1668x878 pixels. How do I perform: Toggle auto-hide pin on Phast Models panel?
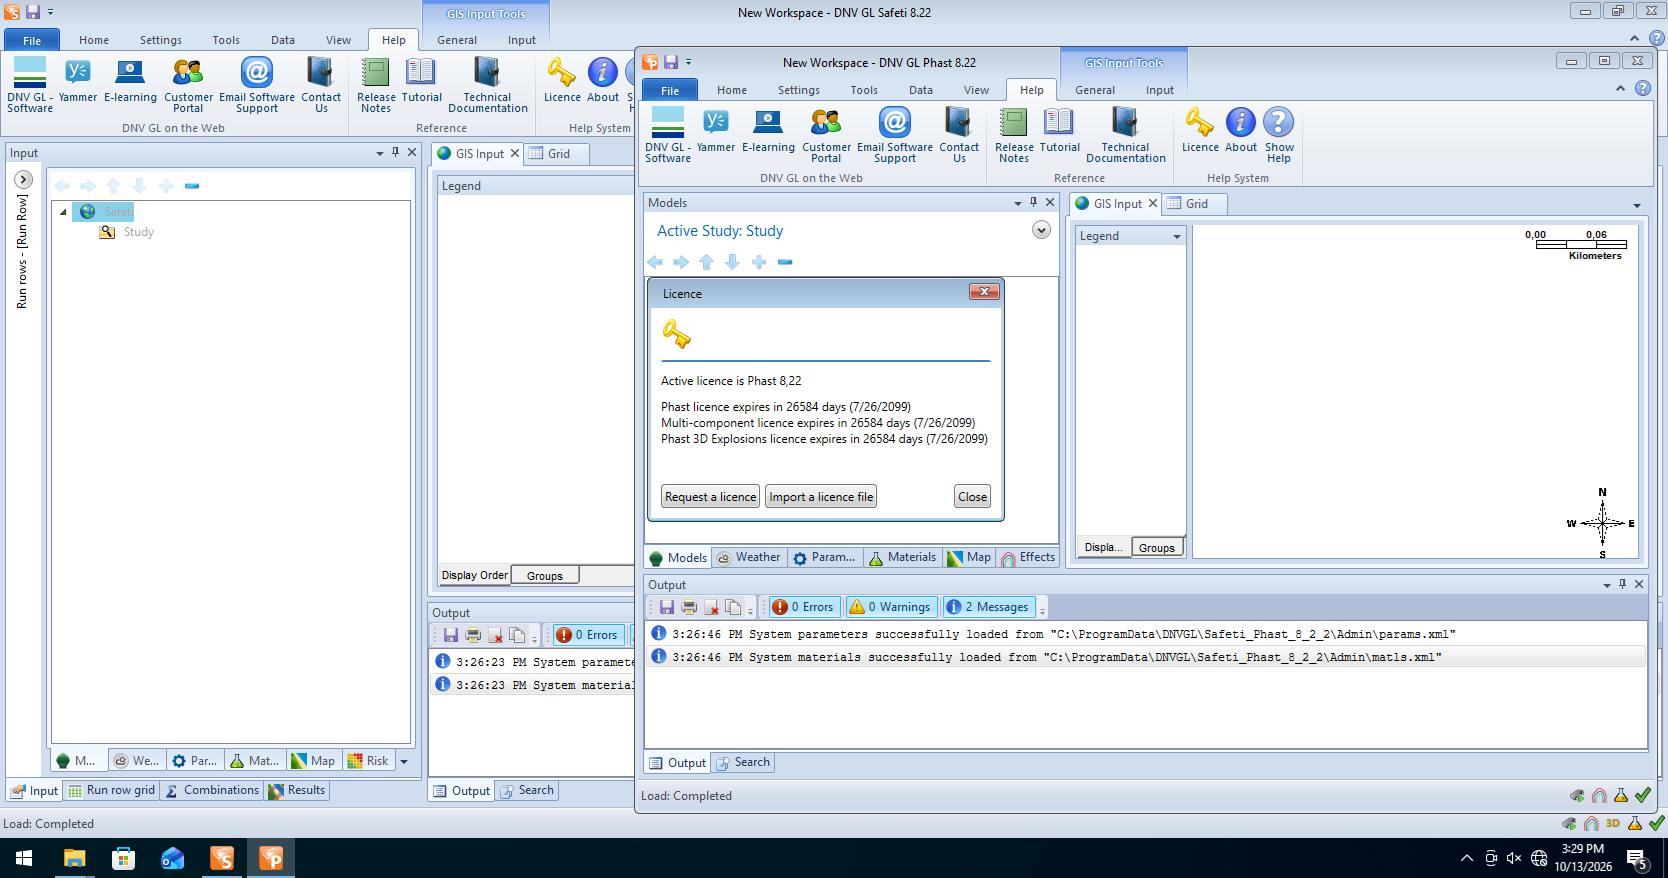[1033, 202]
